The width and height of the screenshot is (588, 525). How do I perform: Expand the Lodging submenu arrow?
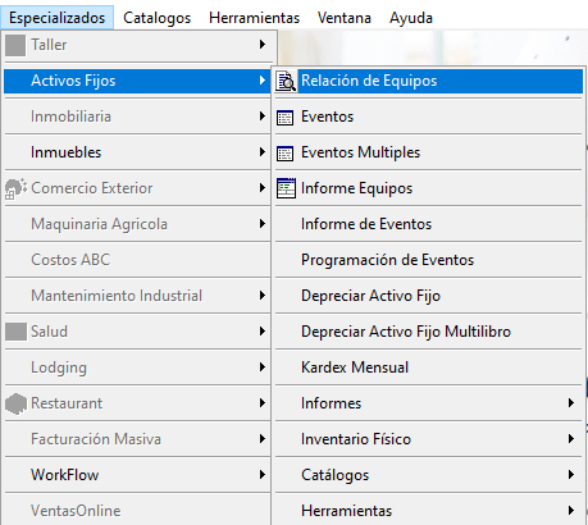[262, 367]
